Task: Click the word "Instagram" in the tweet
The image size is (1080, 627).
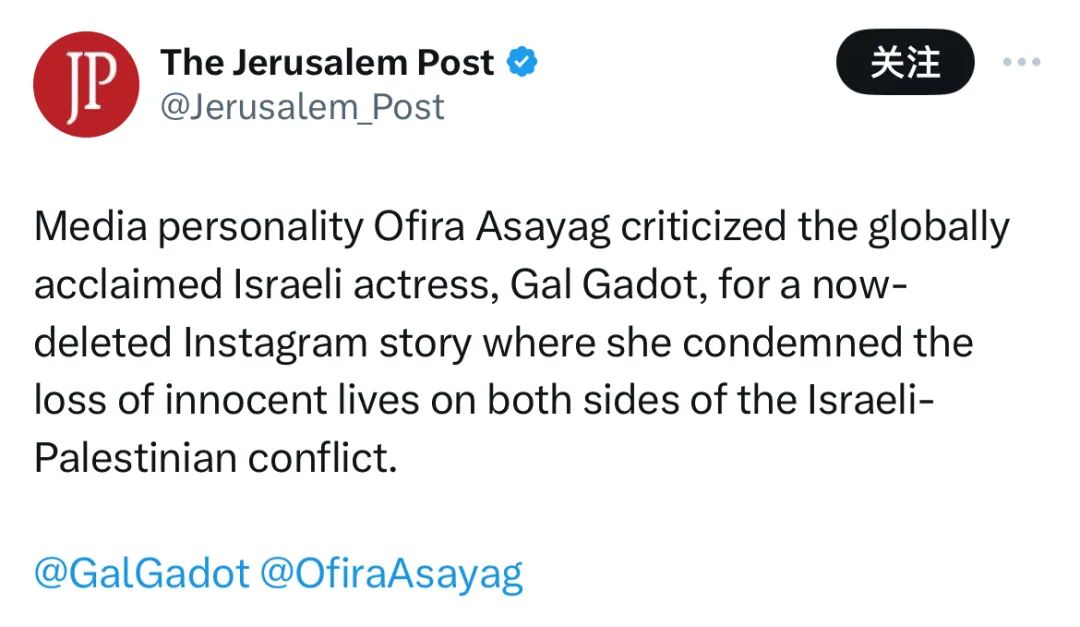Action: [283, 342]
